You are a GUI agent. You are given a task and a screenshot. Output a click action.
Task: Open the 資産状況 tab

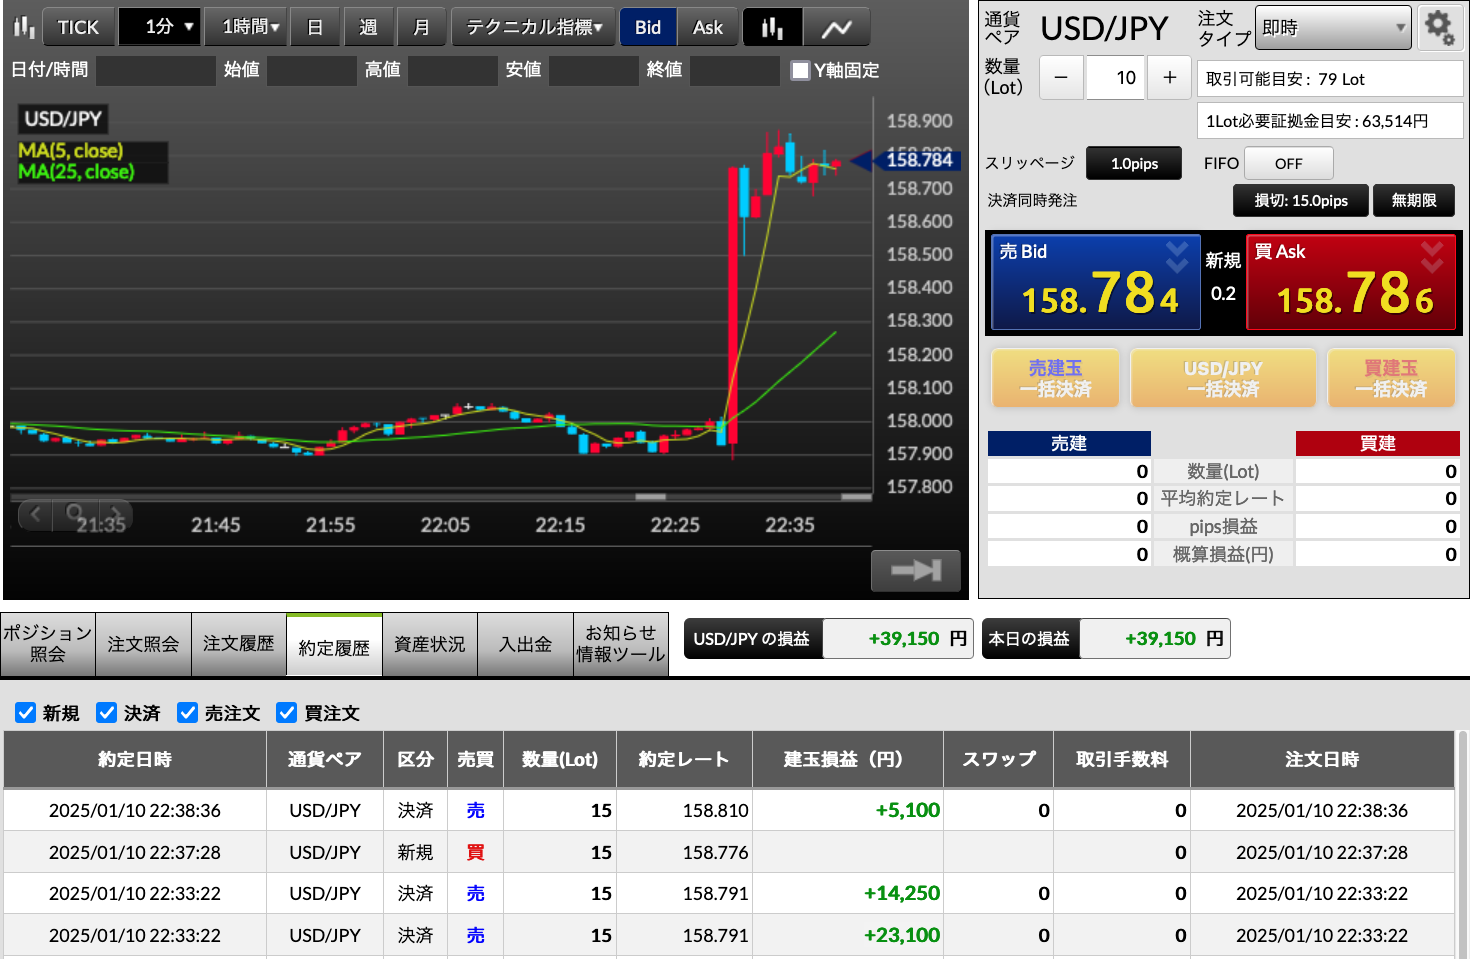(x=430, y=644)
